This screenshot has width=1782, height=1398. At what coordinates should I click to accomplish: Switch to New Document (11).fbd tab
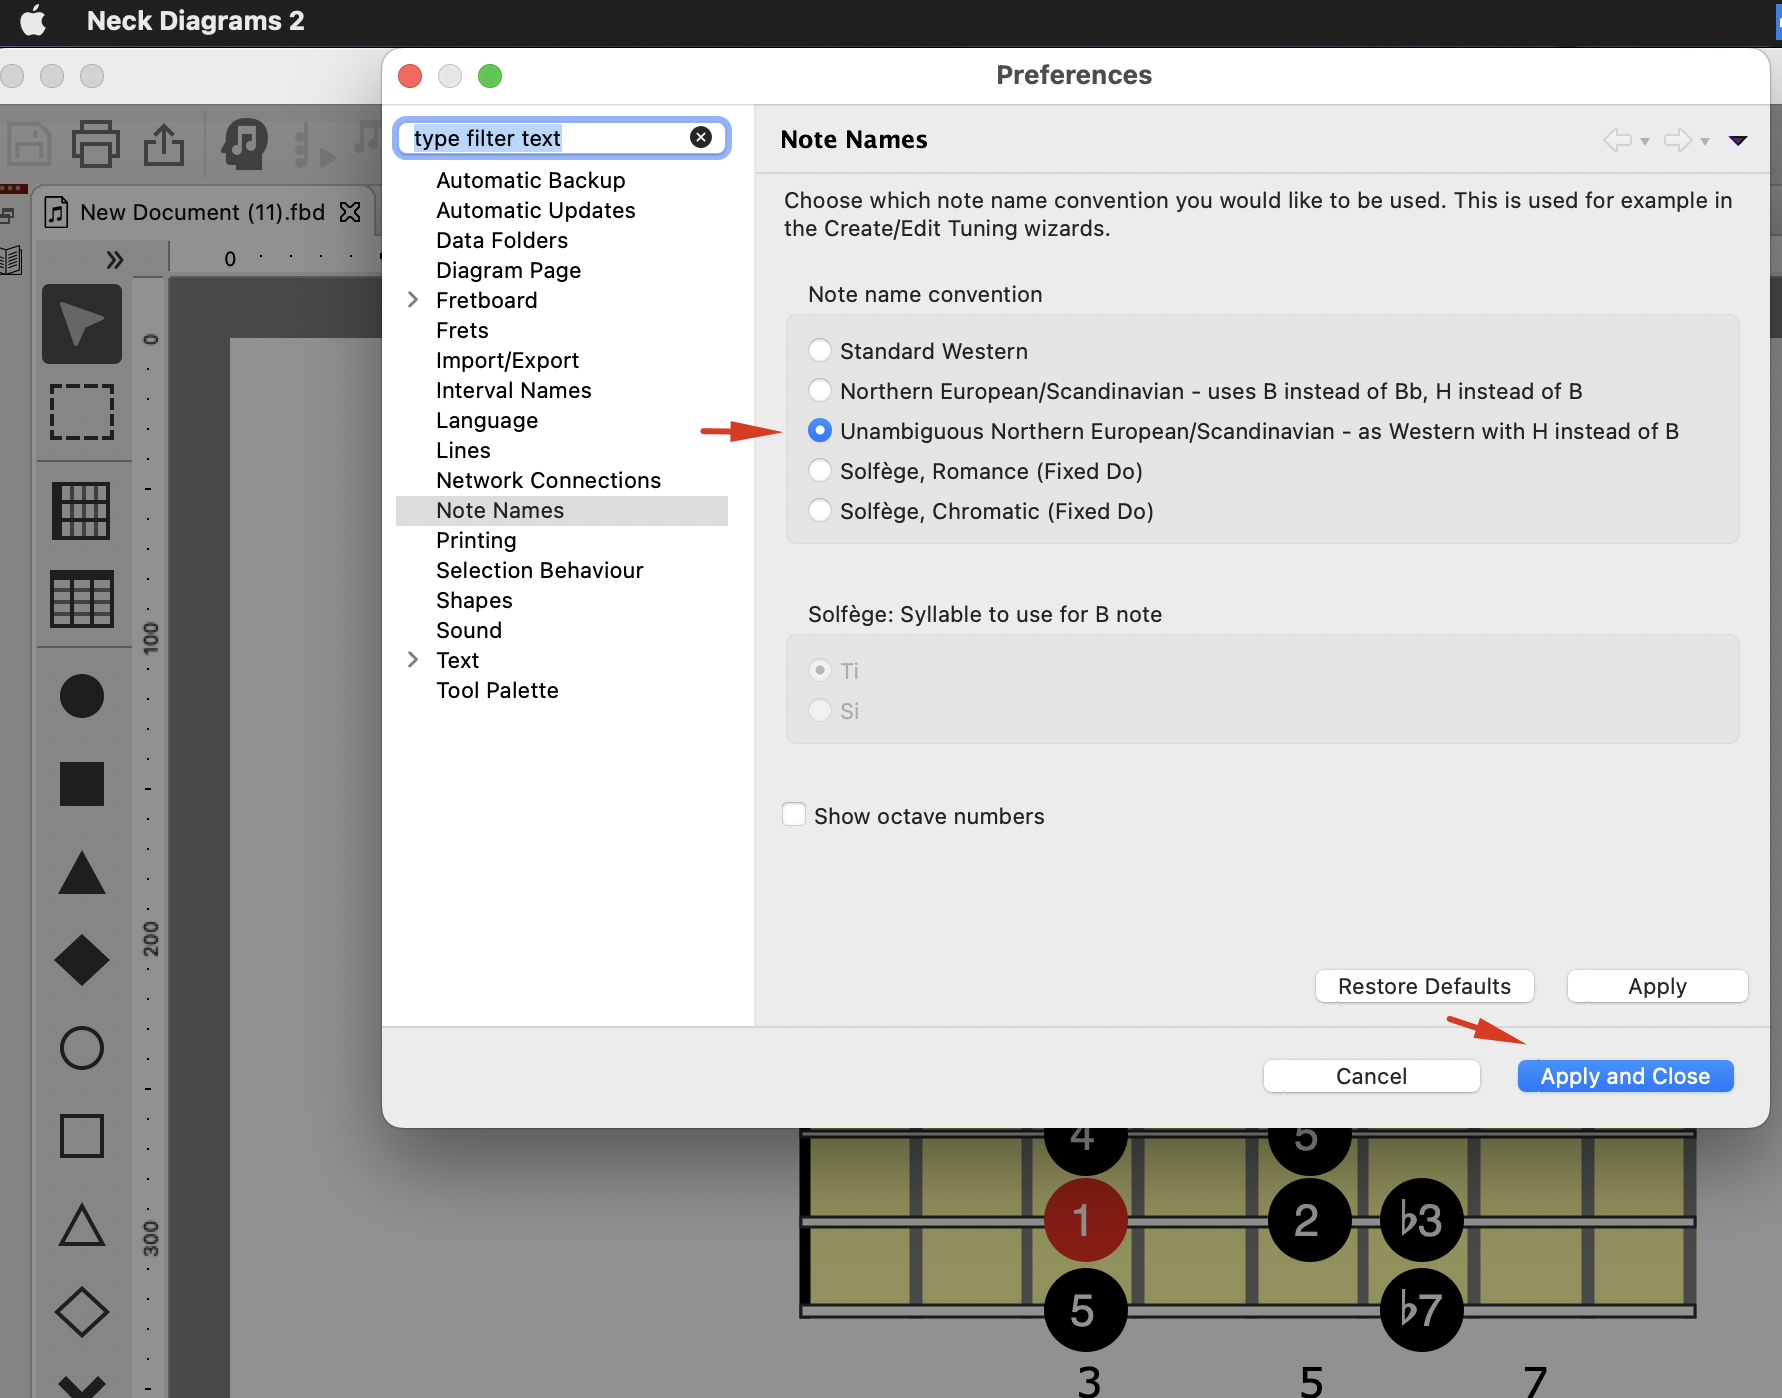click(202, 212)
